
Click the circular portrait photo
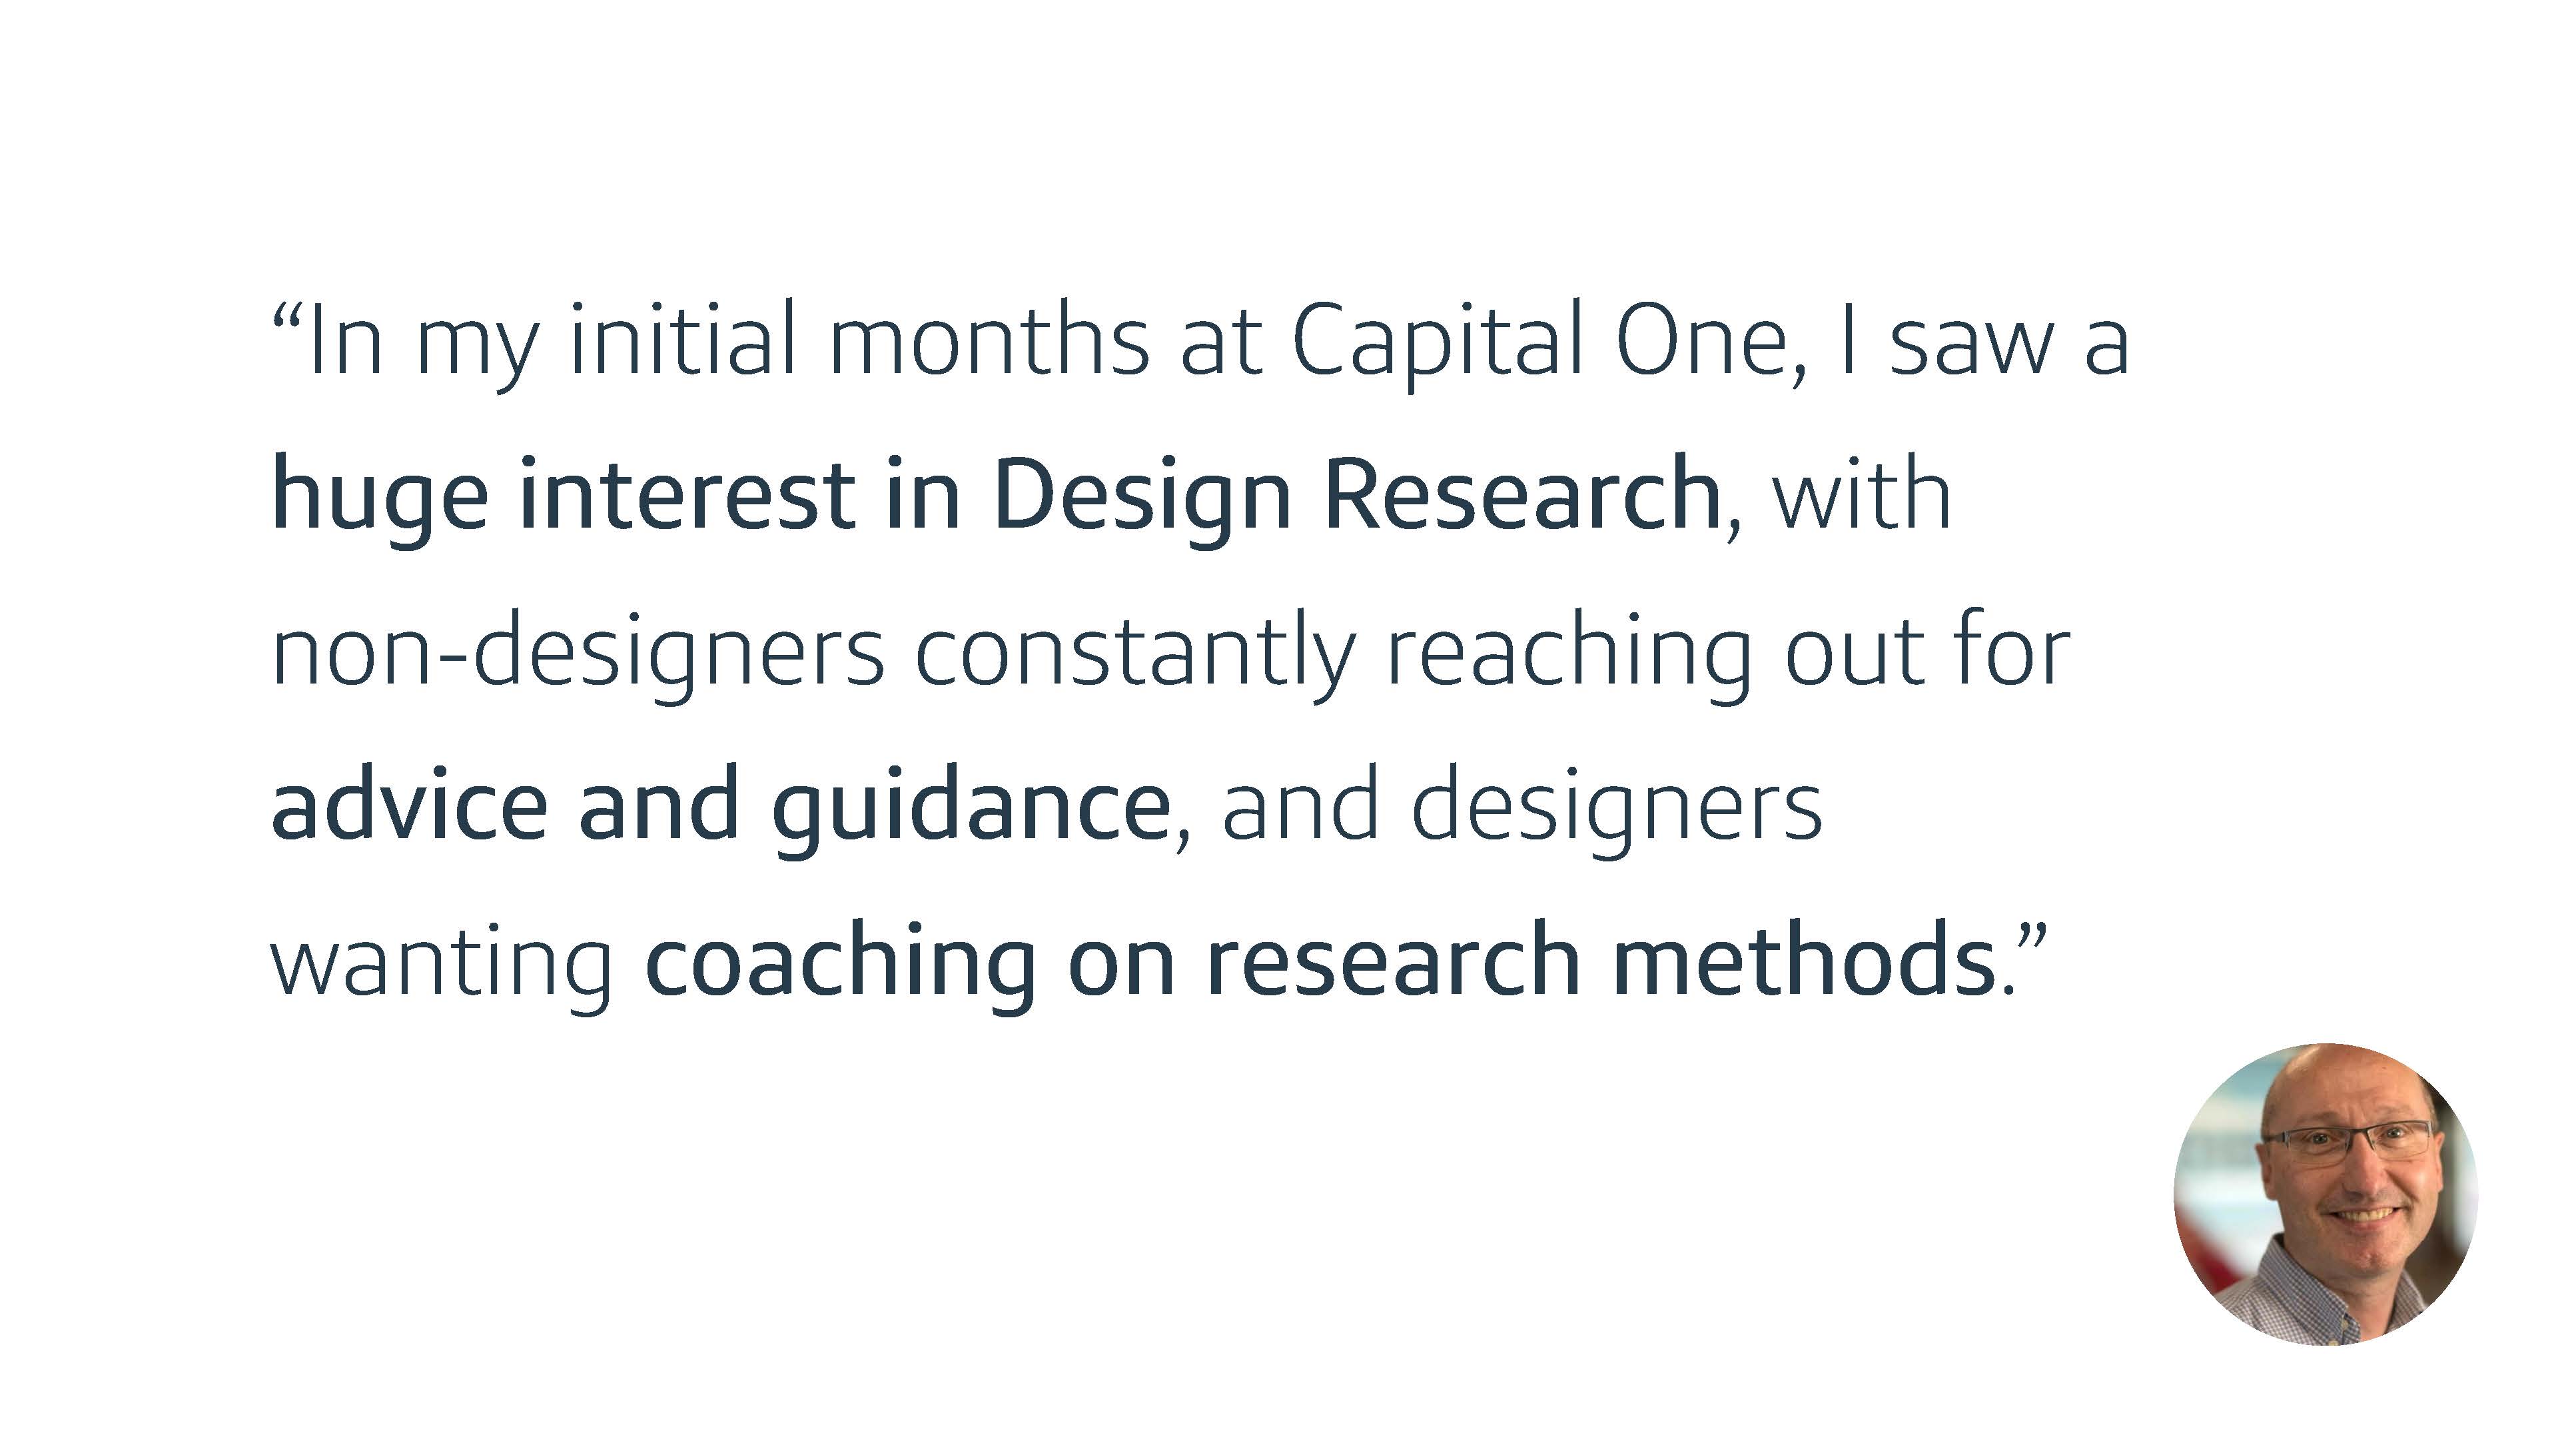(2325, 1194)
